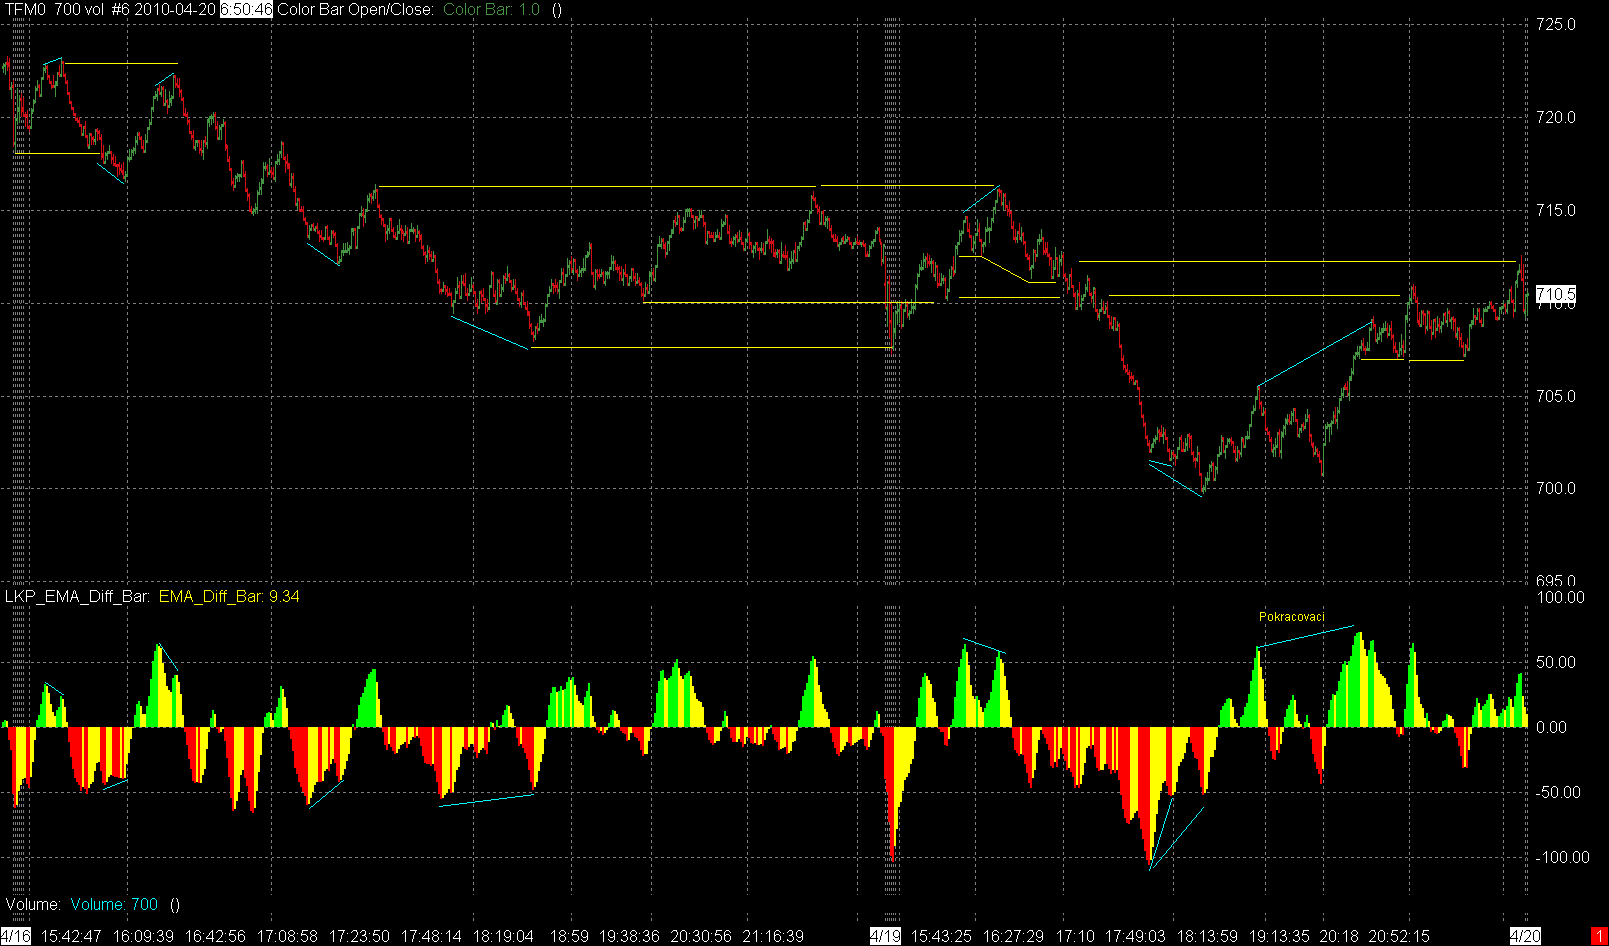
Task: Click the Pokracovaci text annotation
Action: tap(1291, 617)
